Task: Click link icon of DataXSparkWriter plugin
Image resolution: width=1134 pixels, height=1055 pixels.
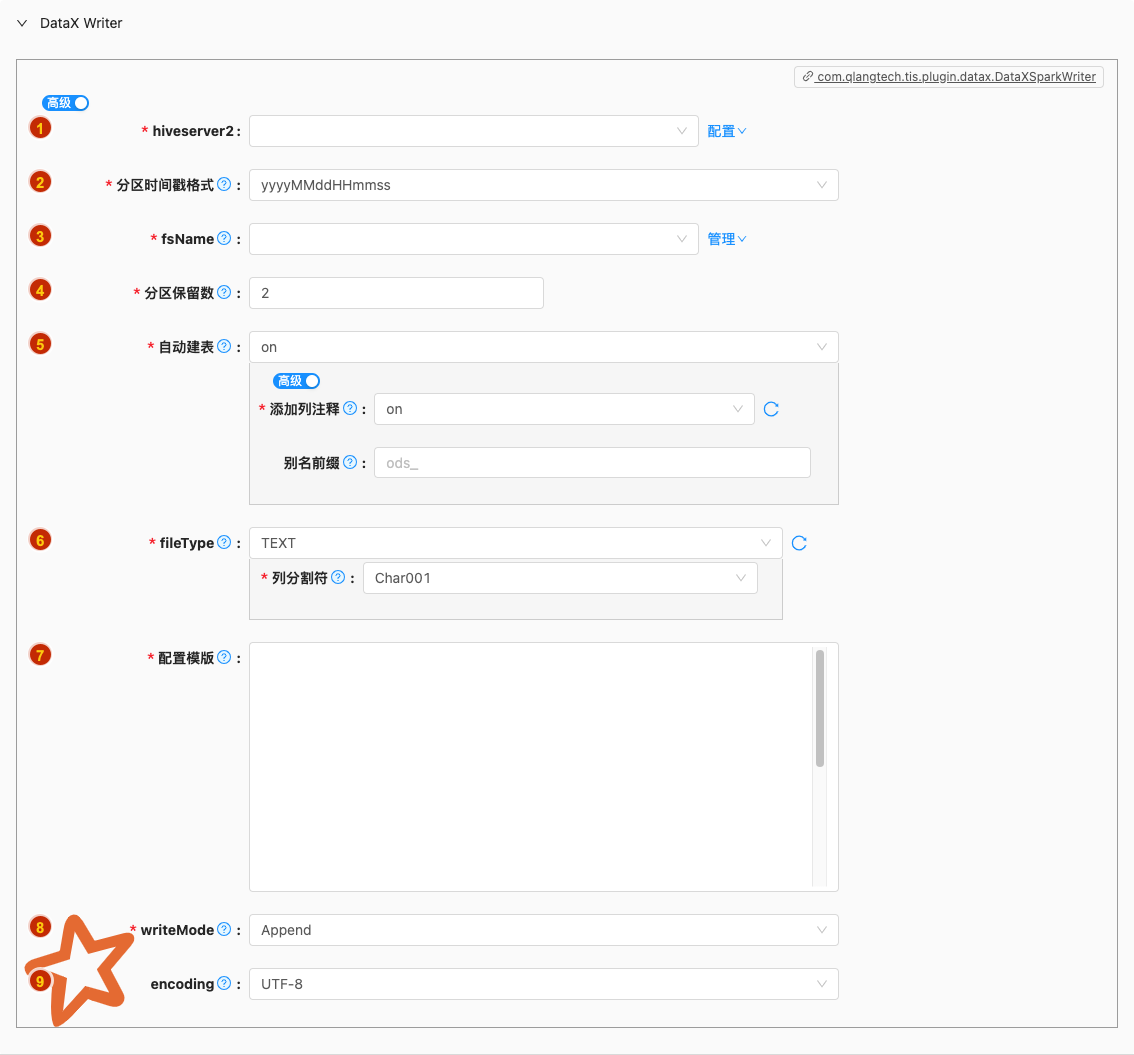Action: click(x=808, y=77)
